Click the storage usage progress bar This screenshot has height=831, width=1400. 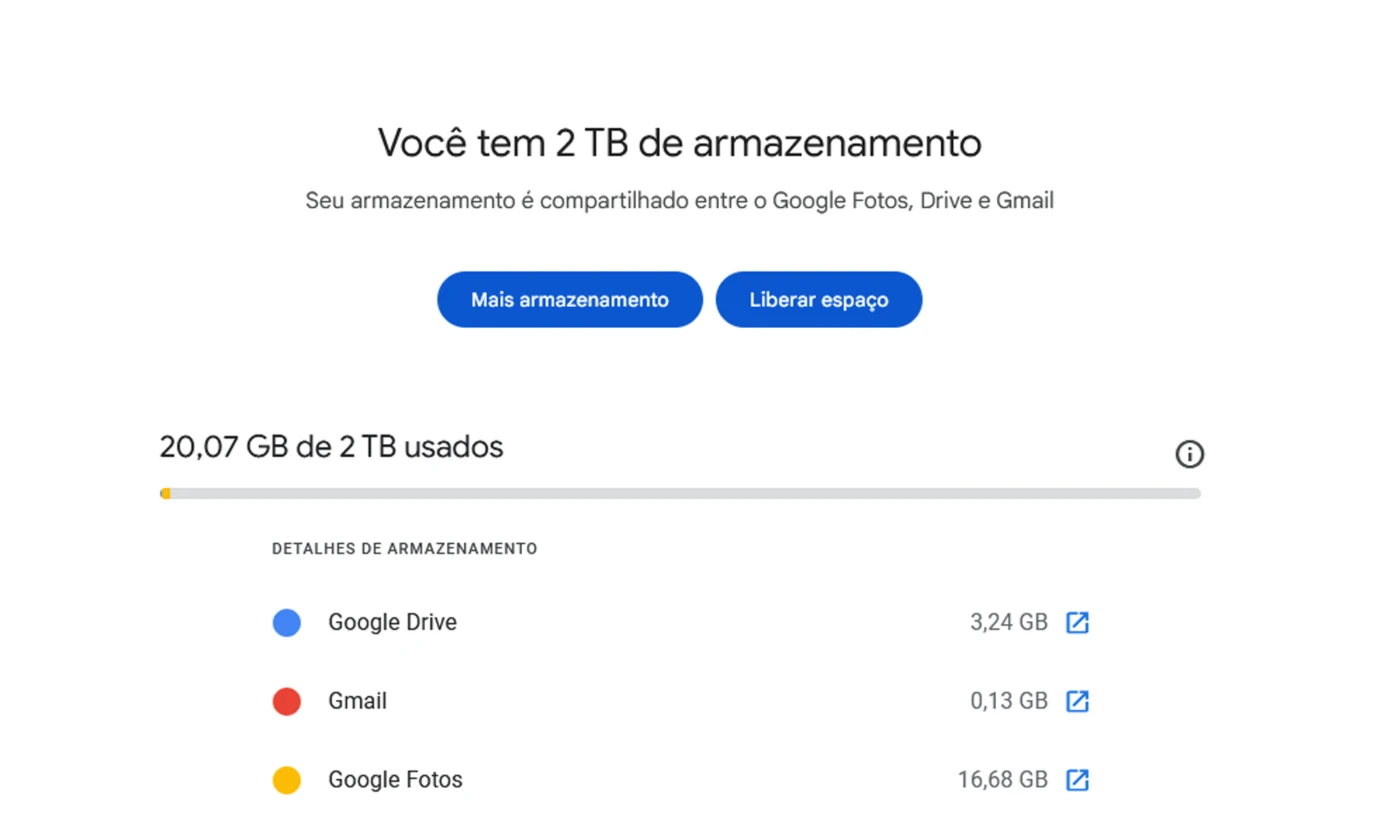click(680, 493)
